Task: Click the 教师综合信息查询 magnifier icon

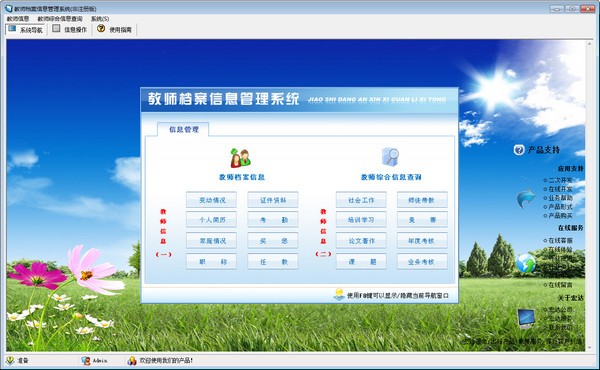Action: click(x=390, y=157)
